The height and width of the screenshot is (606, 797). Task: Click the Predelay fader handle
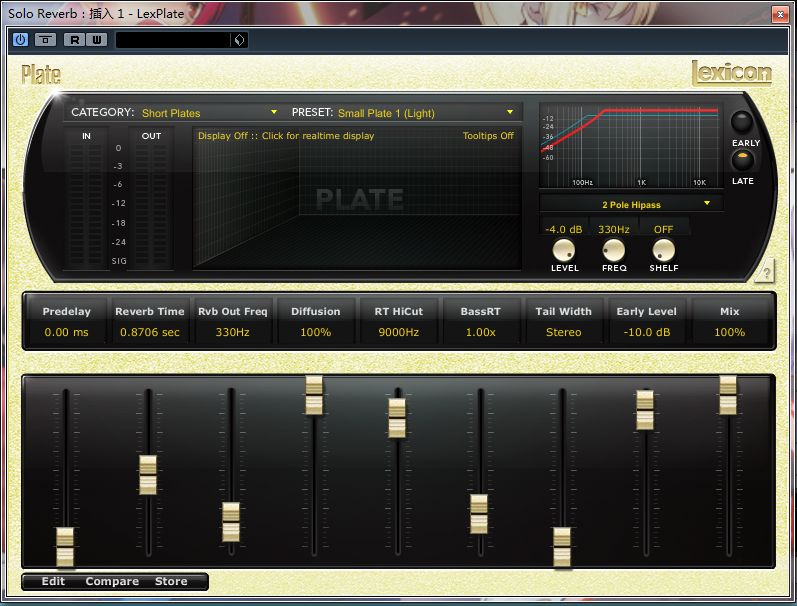coord(65,547)
